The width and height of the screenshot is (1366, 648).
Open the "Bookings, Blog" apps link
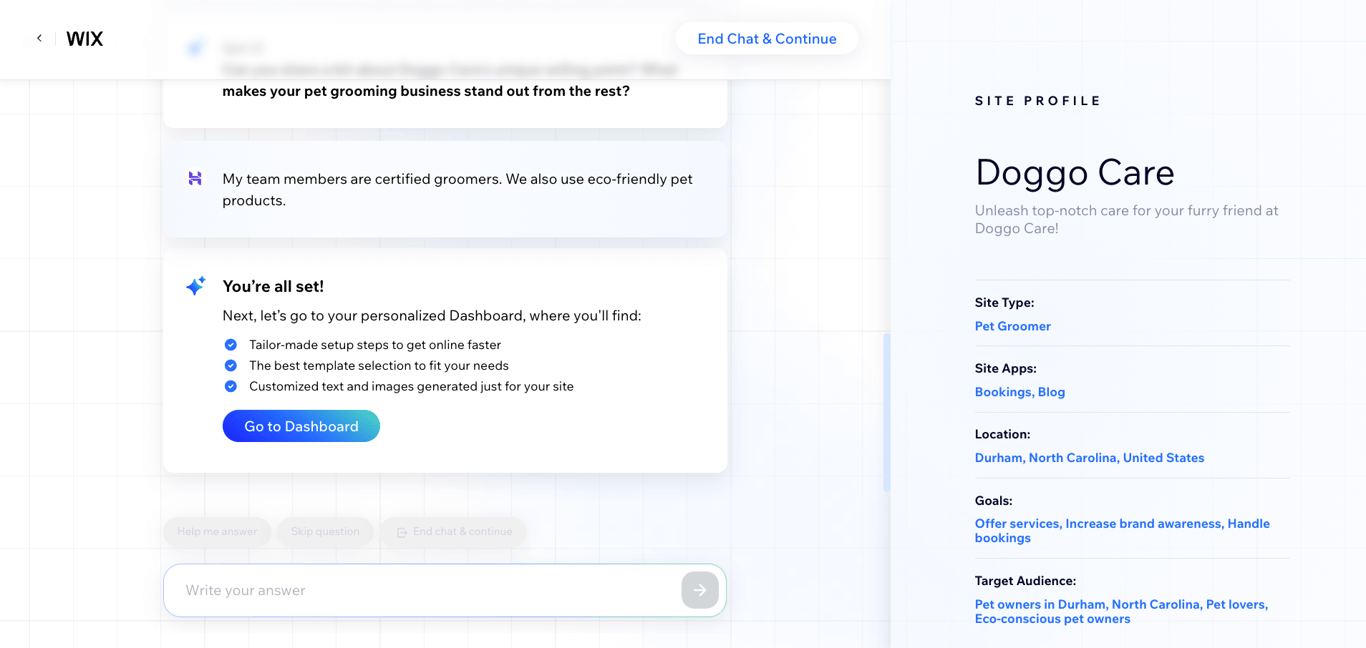click(1020, 392)
